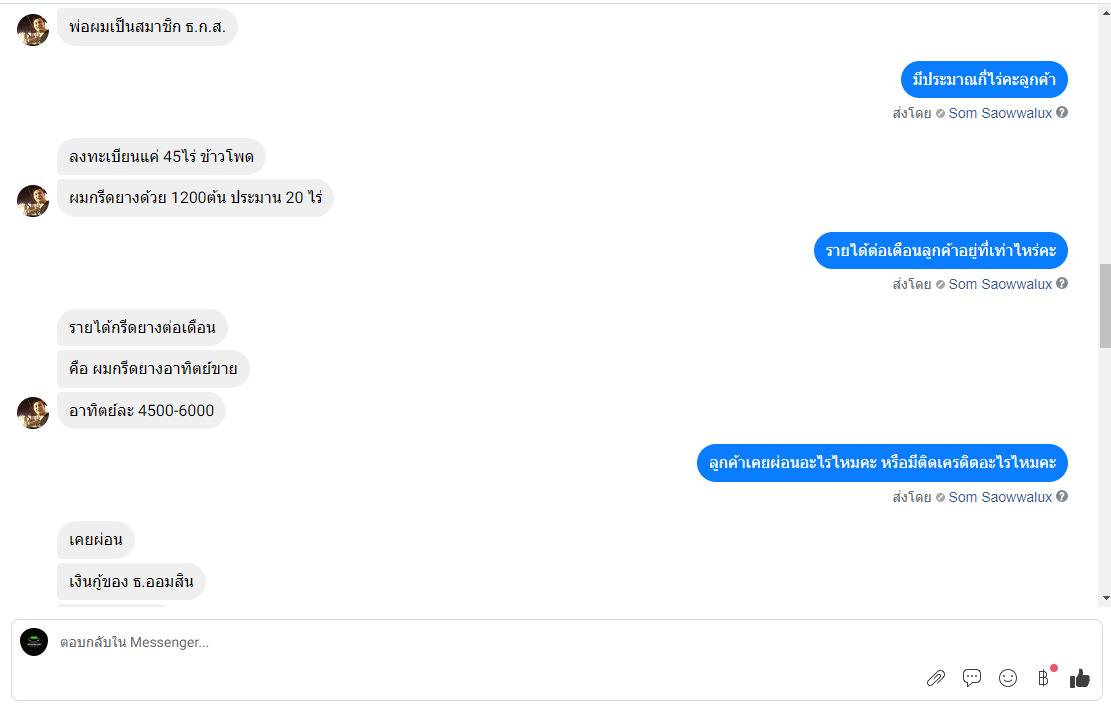Click the page profile logo beside reply box
This screenshot has width=1111, height=712.
coord(34,642)
